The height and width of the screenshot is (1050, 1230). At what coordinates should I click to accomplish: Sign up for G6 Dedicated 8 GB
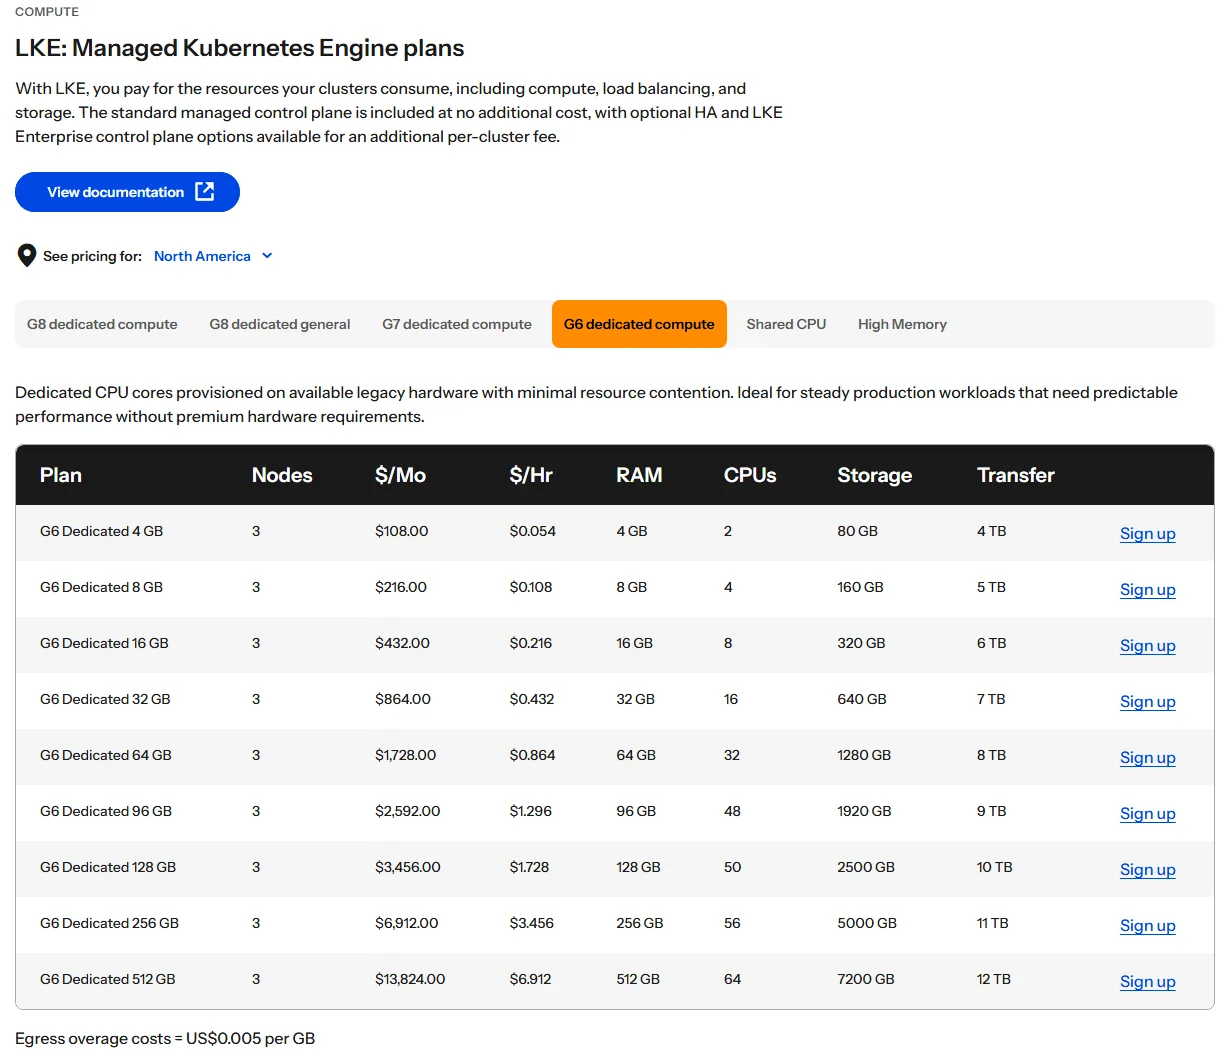click(1147, 590)
